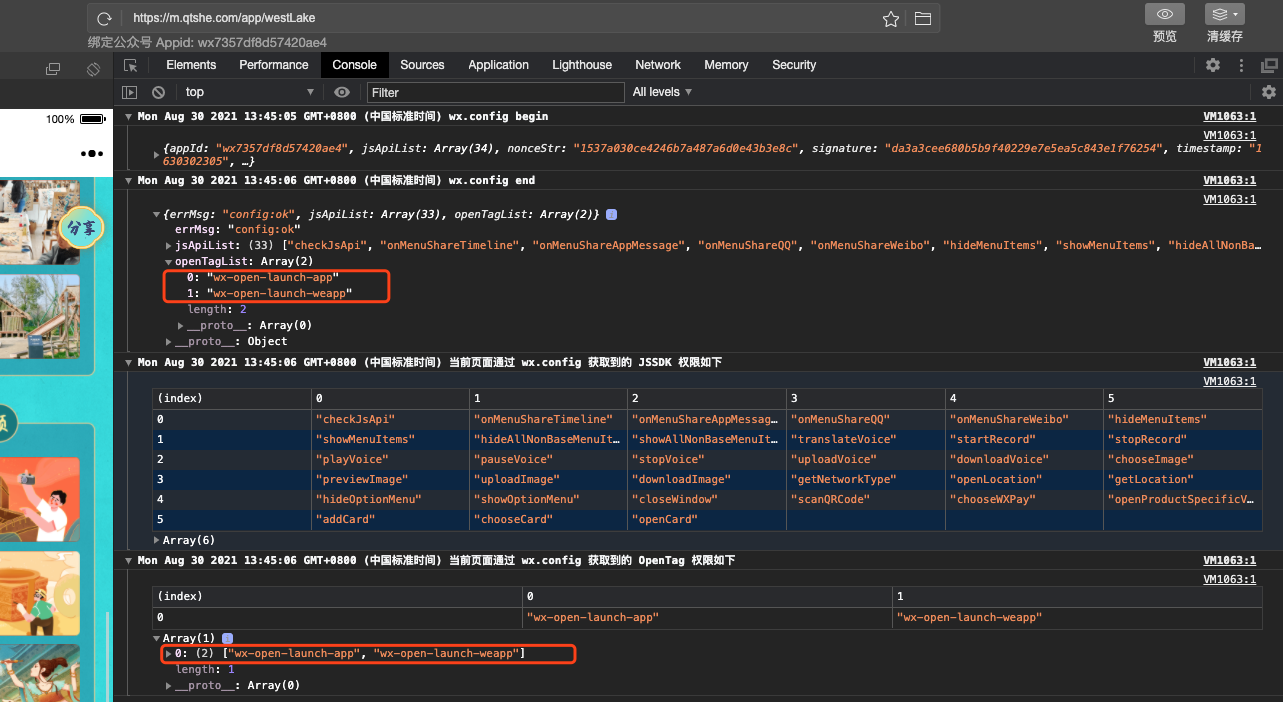Collapse the JSSDK 权限如下 log group
Screen dimensions: 1283x702
point(128,362)
